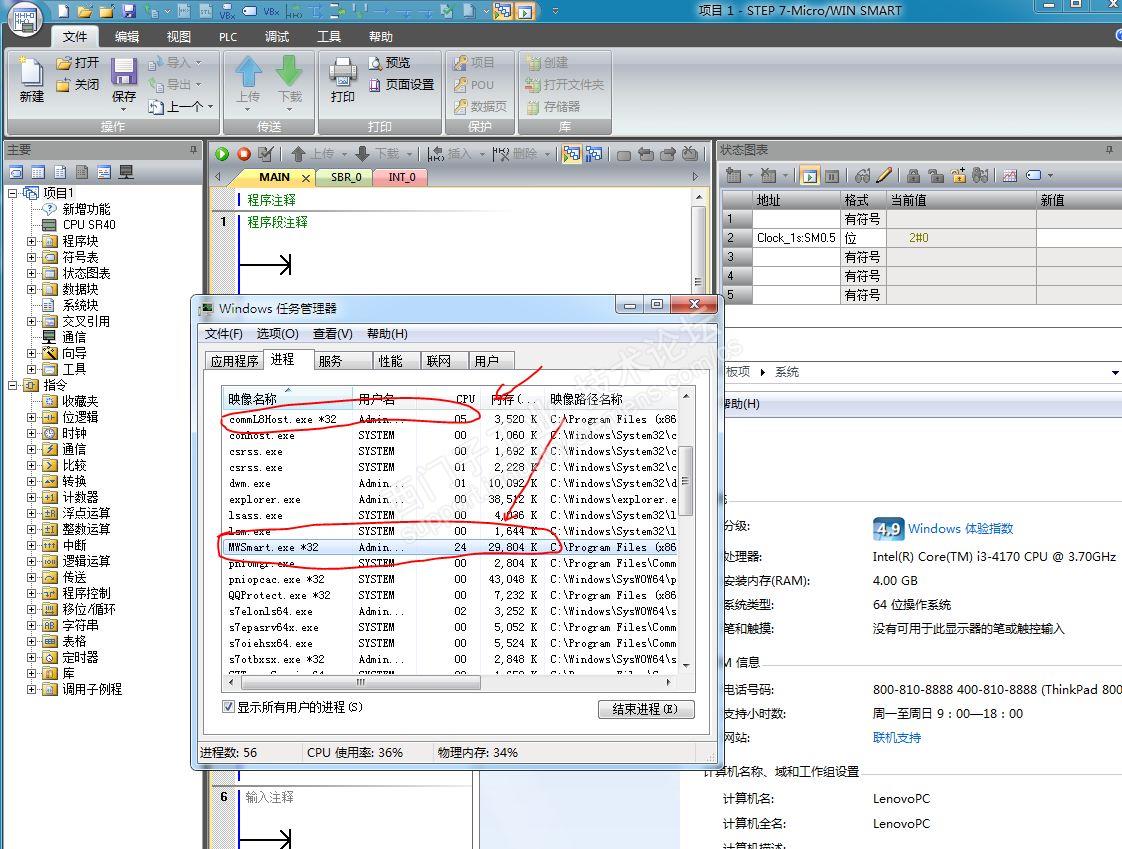Click the Save icon in ribbon
1122x849 pixels.
point(123,72)
